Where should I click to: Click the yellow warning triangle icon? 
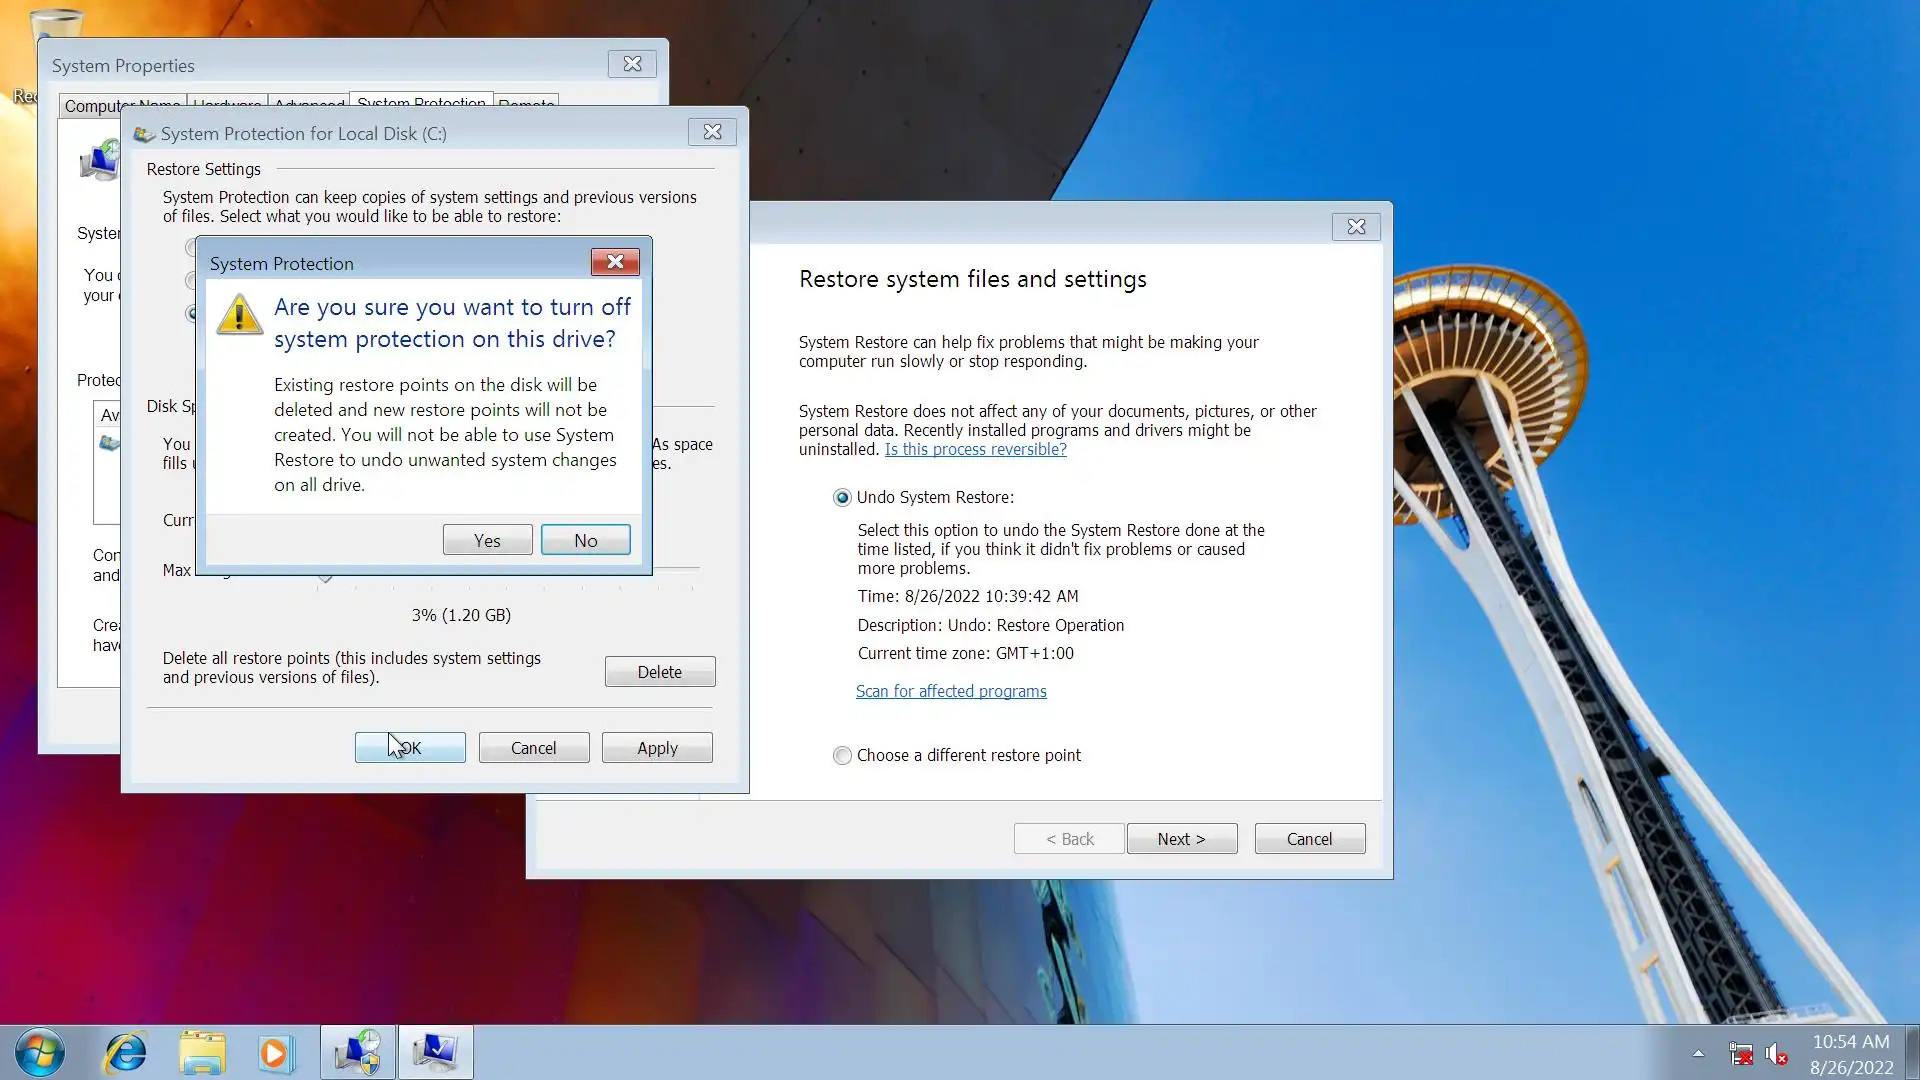coord(239,315)
